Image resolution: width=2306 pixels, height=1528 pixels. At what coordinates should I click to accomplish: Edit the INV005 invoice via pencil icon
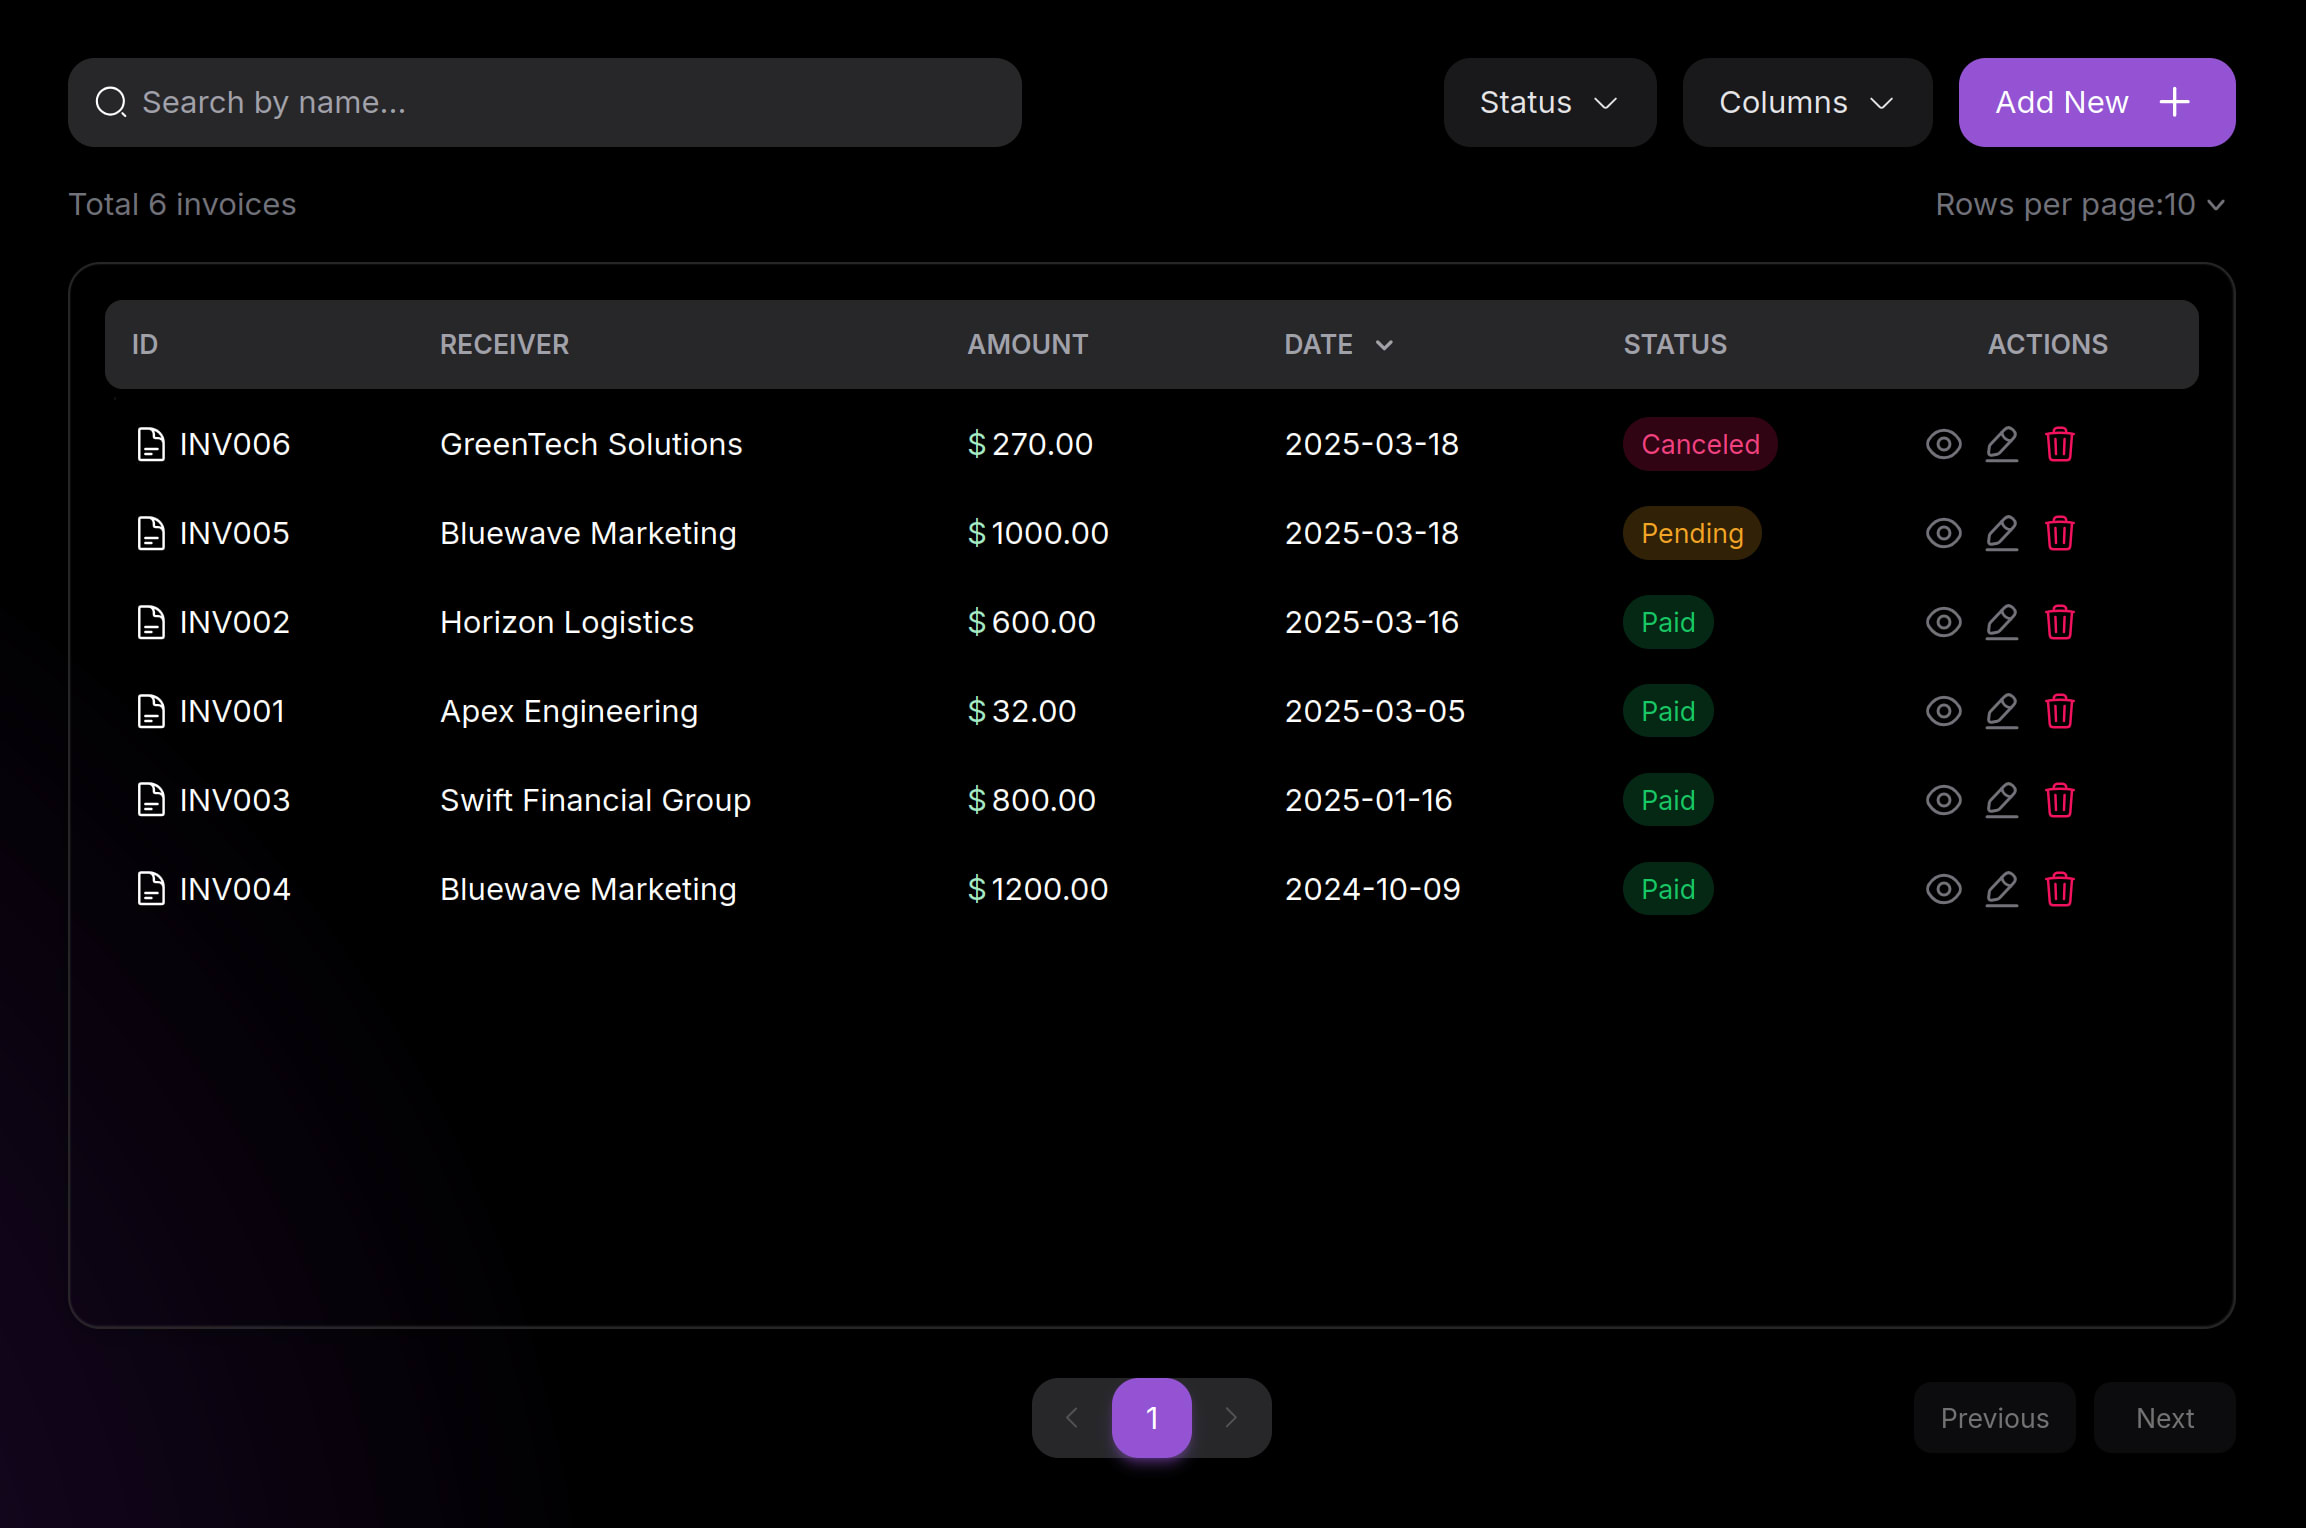click(x=2001, y=533)
